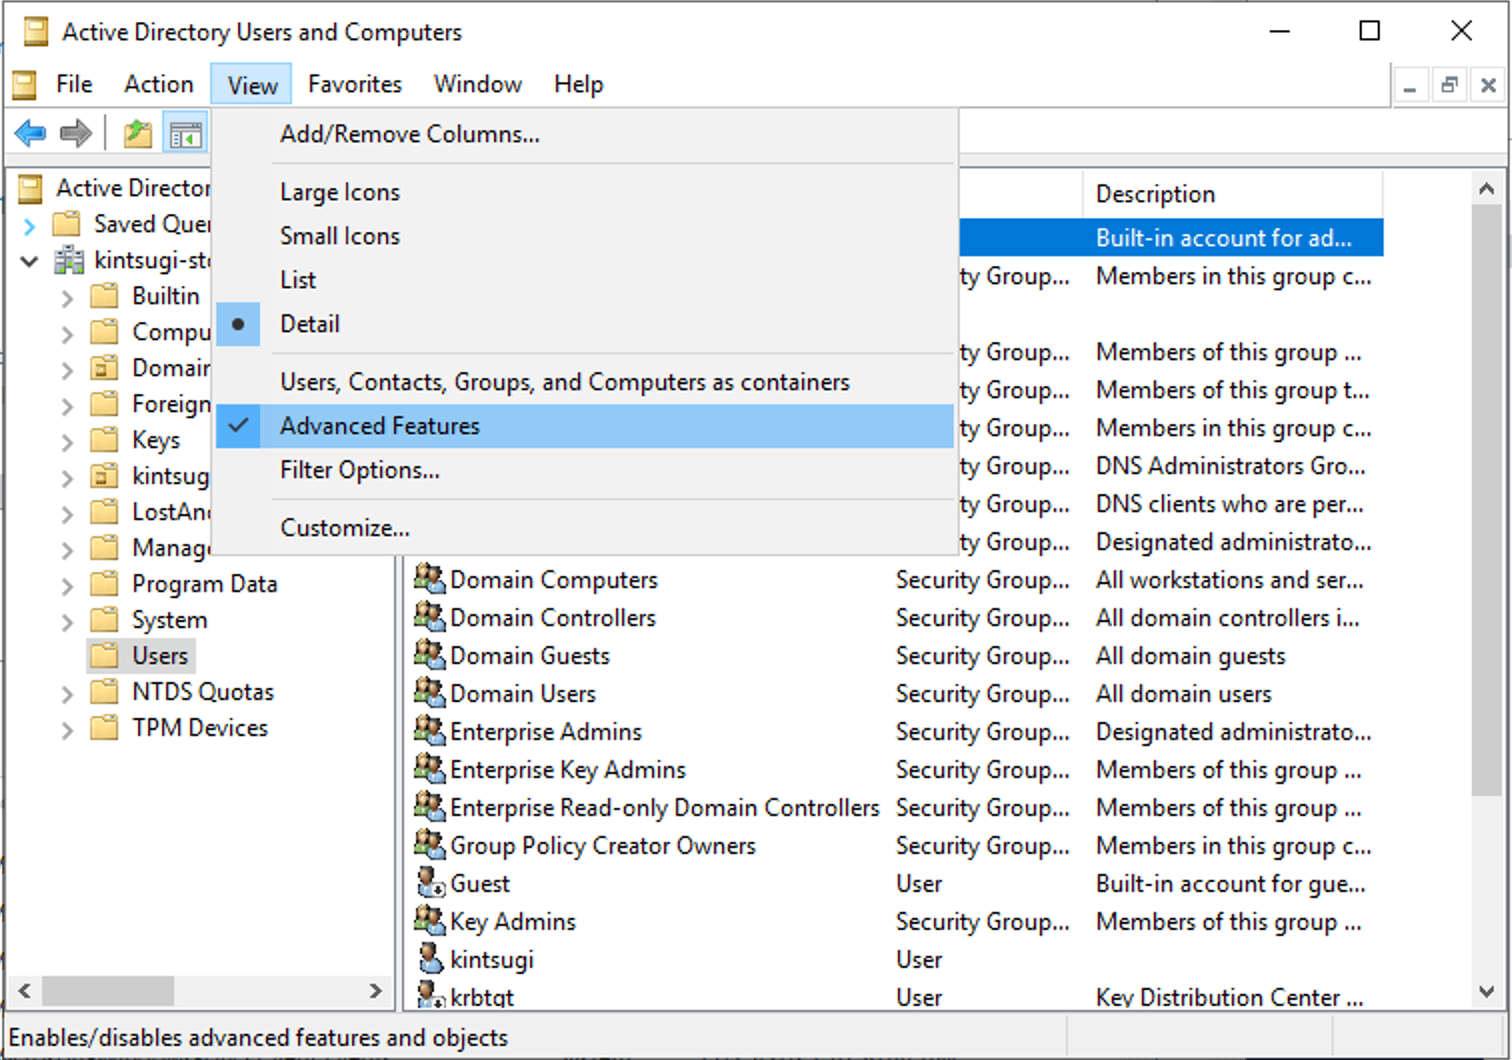Click the Builtin folder icon

click(x=104, y=296)
